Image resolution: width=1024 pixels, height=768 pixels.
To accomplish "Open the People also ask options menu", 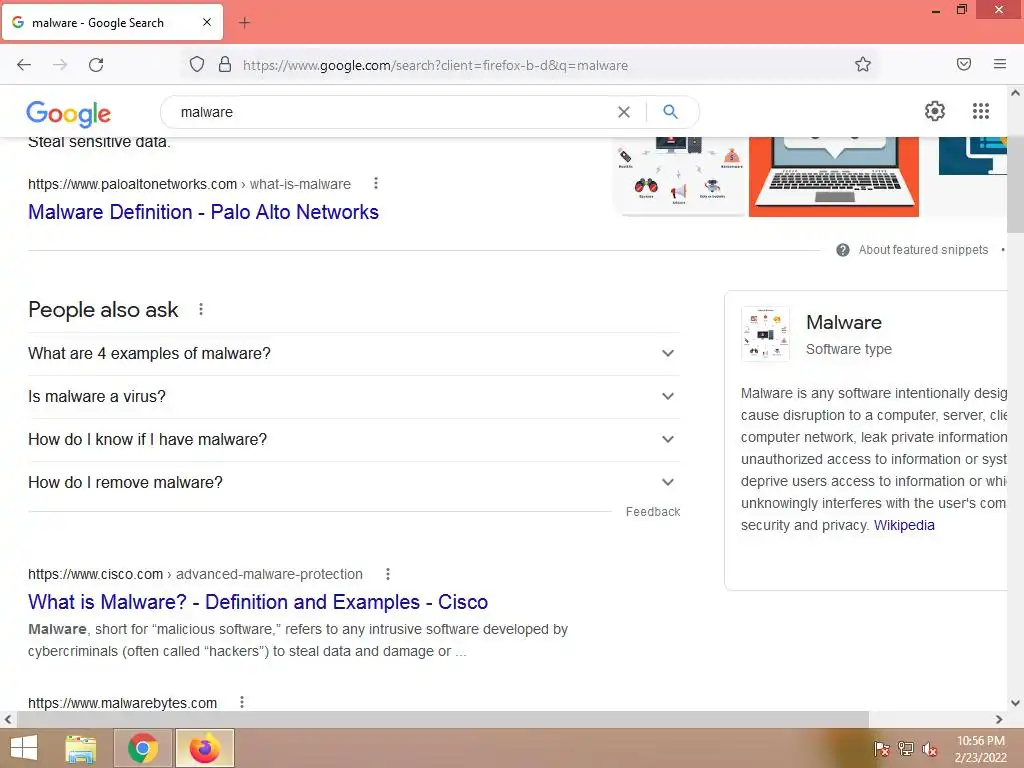I will (201, 310).
